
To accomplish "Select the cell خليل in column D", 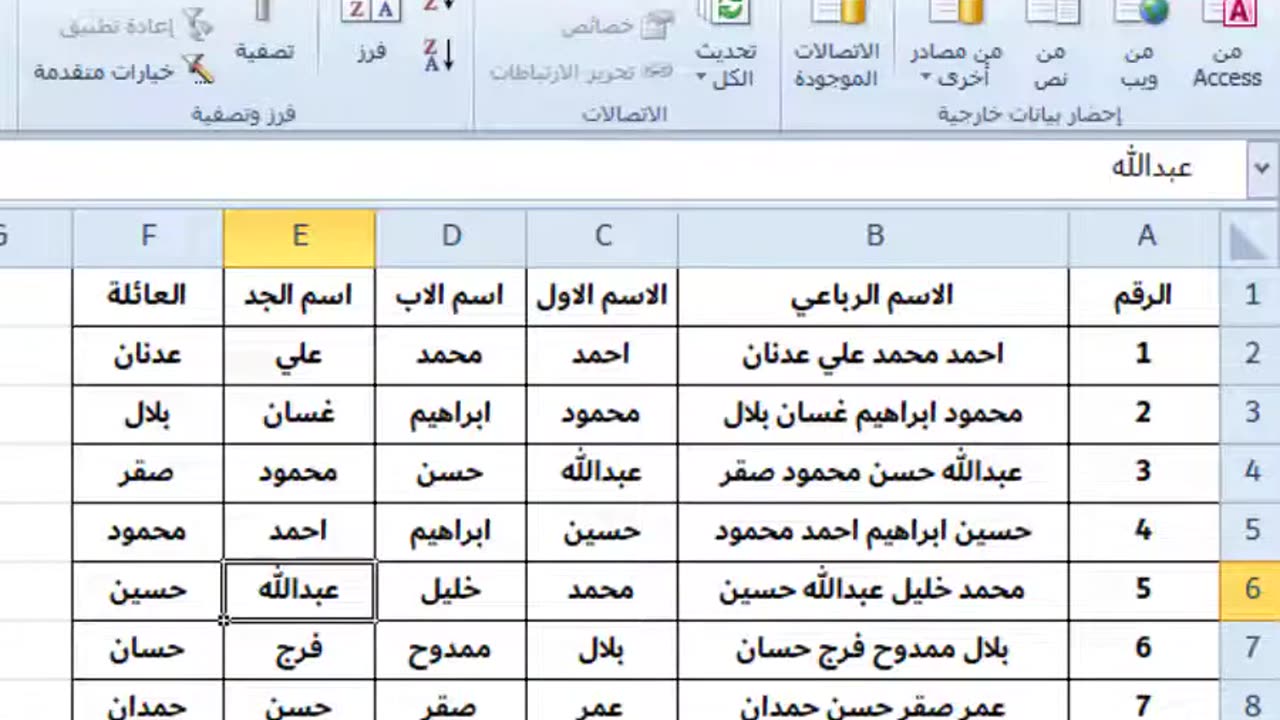I will (x=451, y=591).
